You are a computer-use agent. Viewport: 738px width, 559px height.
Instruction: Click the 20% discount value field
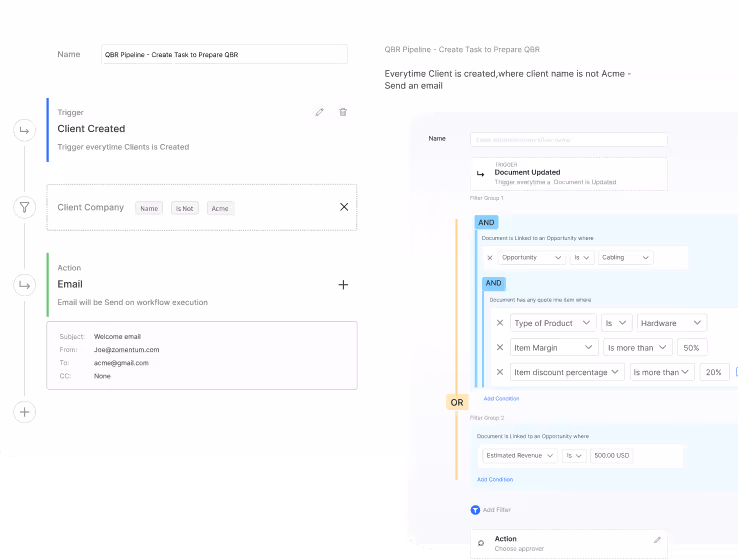tap(714, 372)
